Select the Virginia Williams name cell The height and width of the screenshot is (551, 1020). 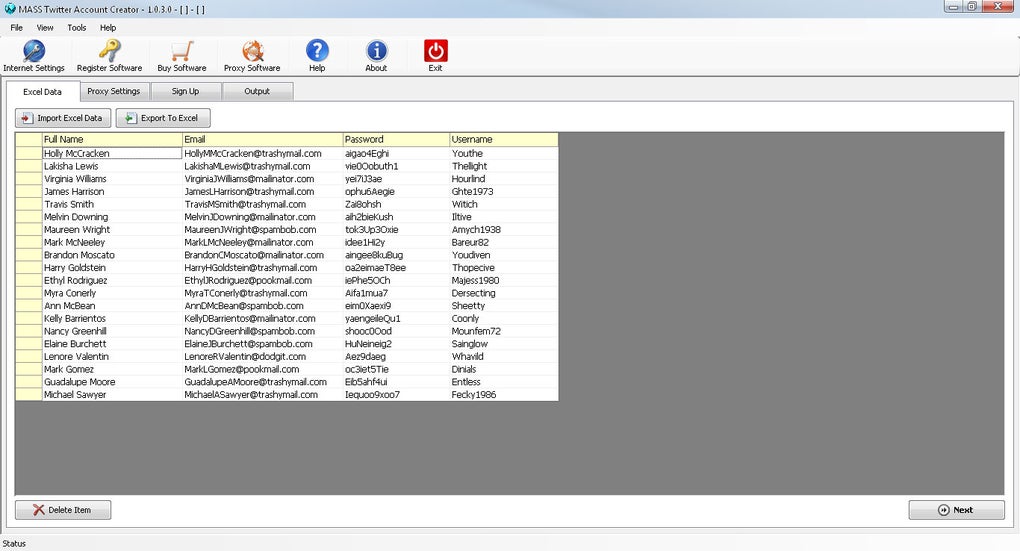pyautogui.click(x=112, y=179)
